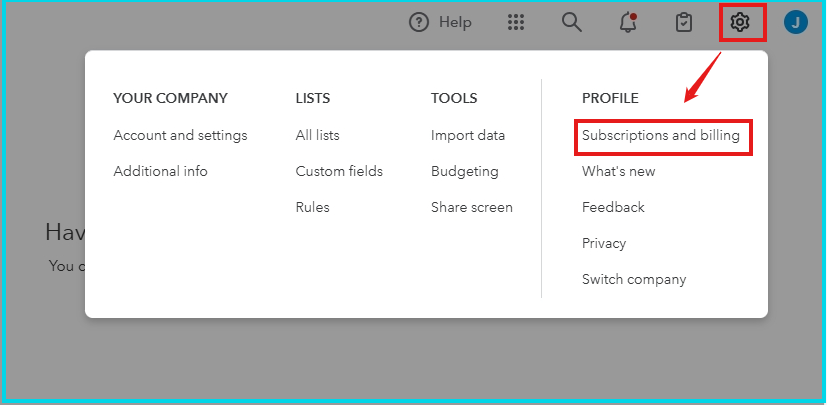This screenshot has height=405, width=827.
Task: Open Budgeting tool
Action: [x=465, y=171]
